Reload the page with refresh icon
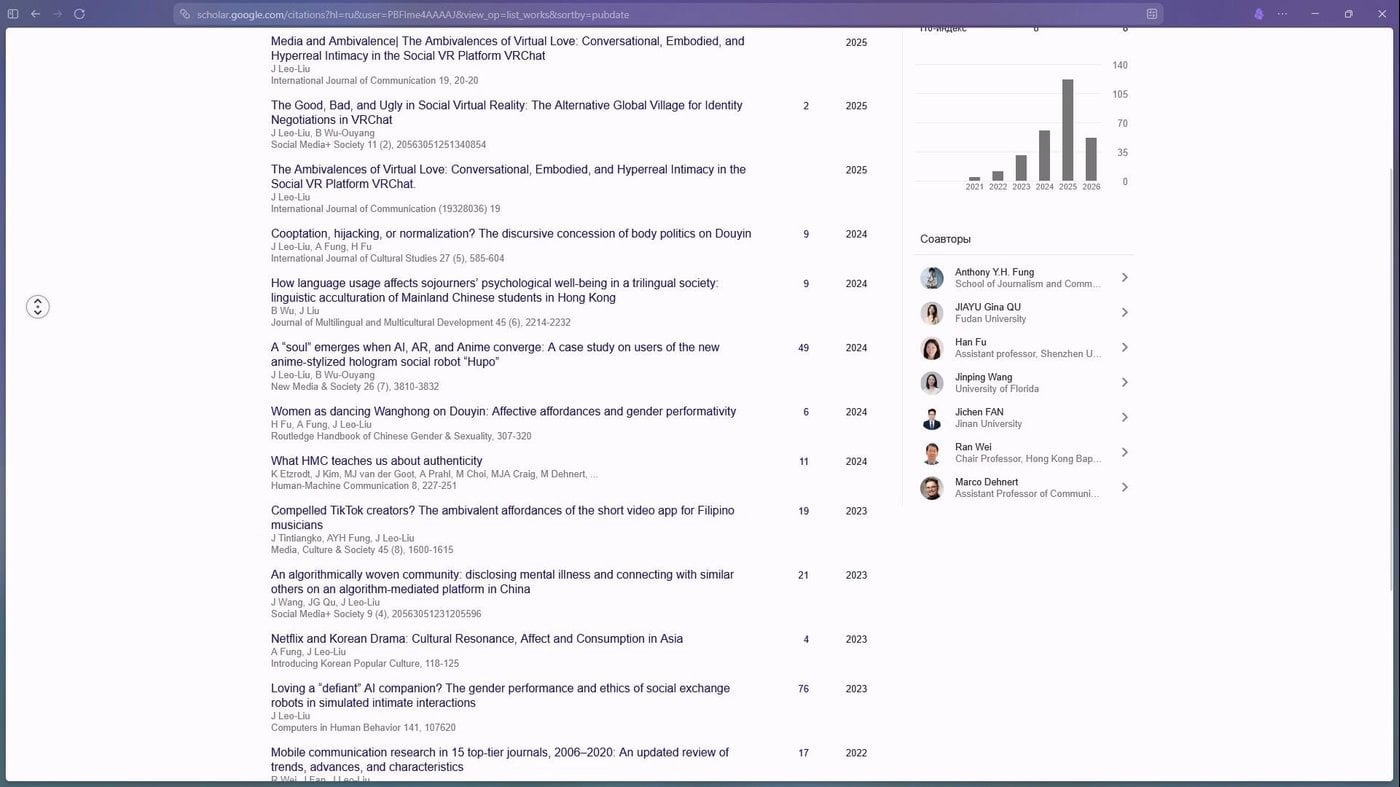The width and height of the screenshot is (1400, 787). (79, 14)
